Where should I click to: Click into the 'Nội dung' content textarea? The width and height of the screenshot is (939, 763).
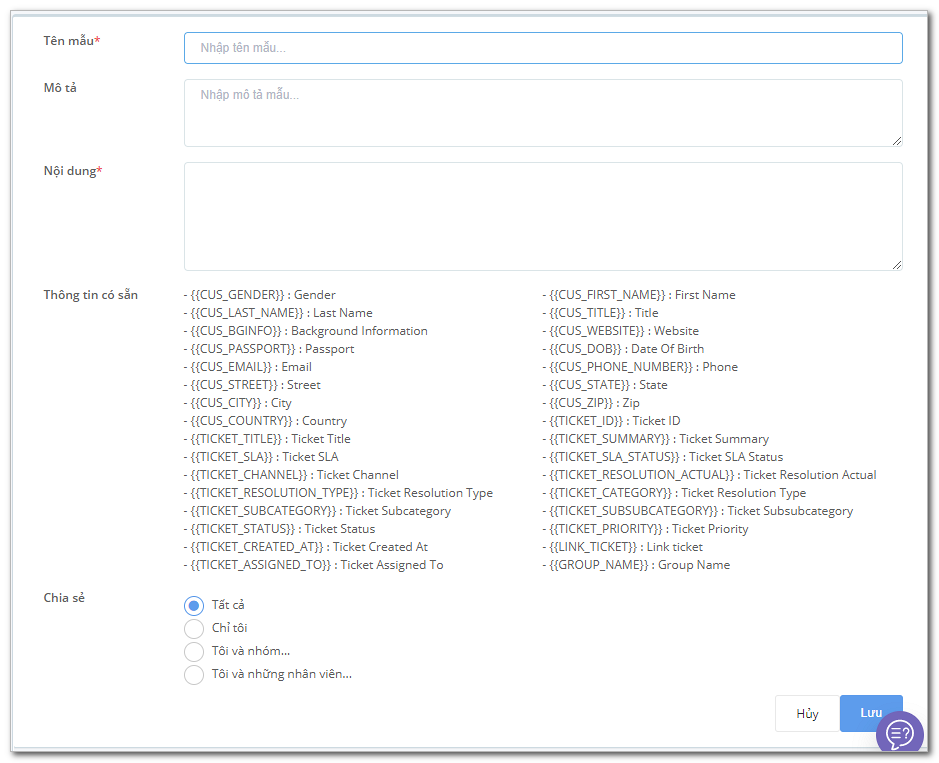pyautogui.click(x=543, y=217)
